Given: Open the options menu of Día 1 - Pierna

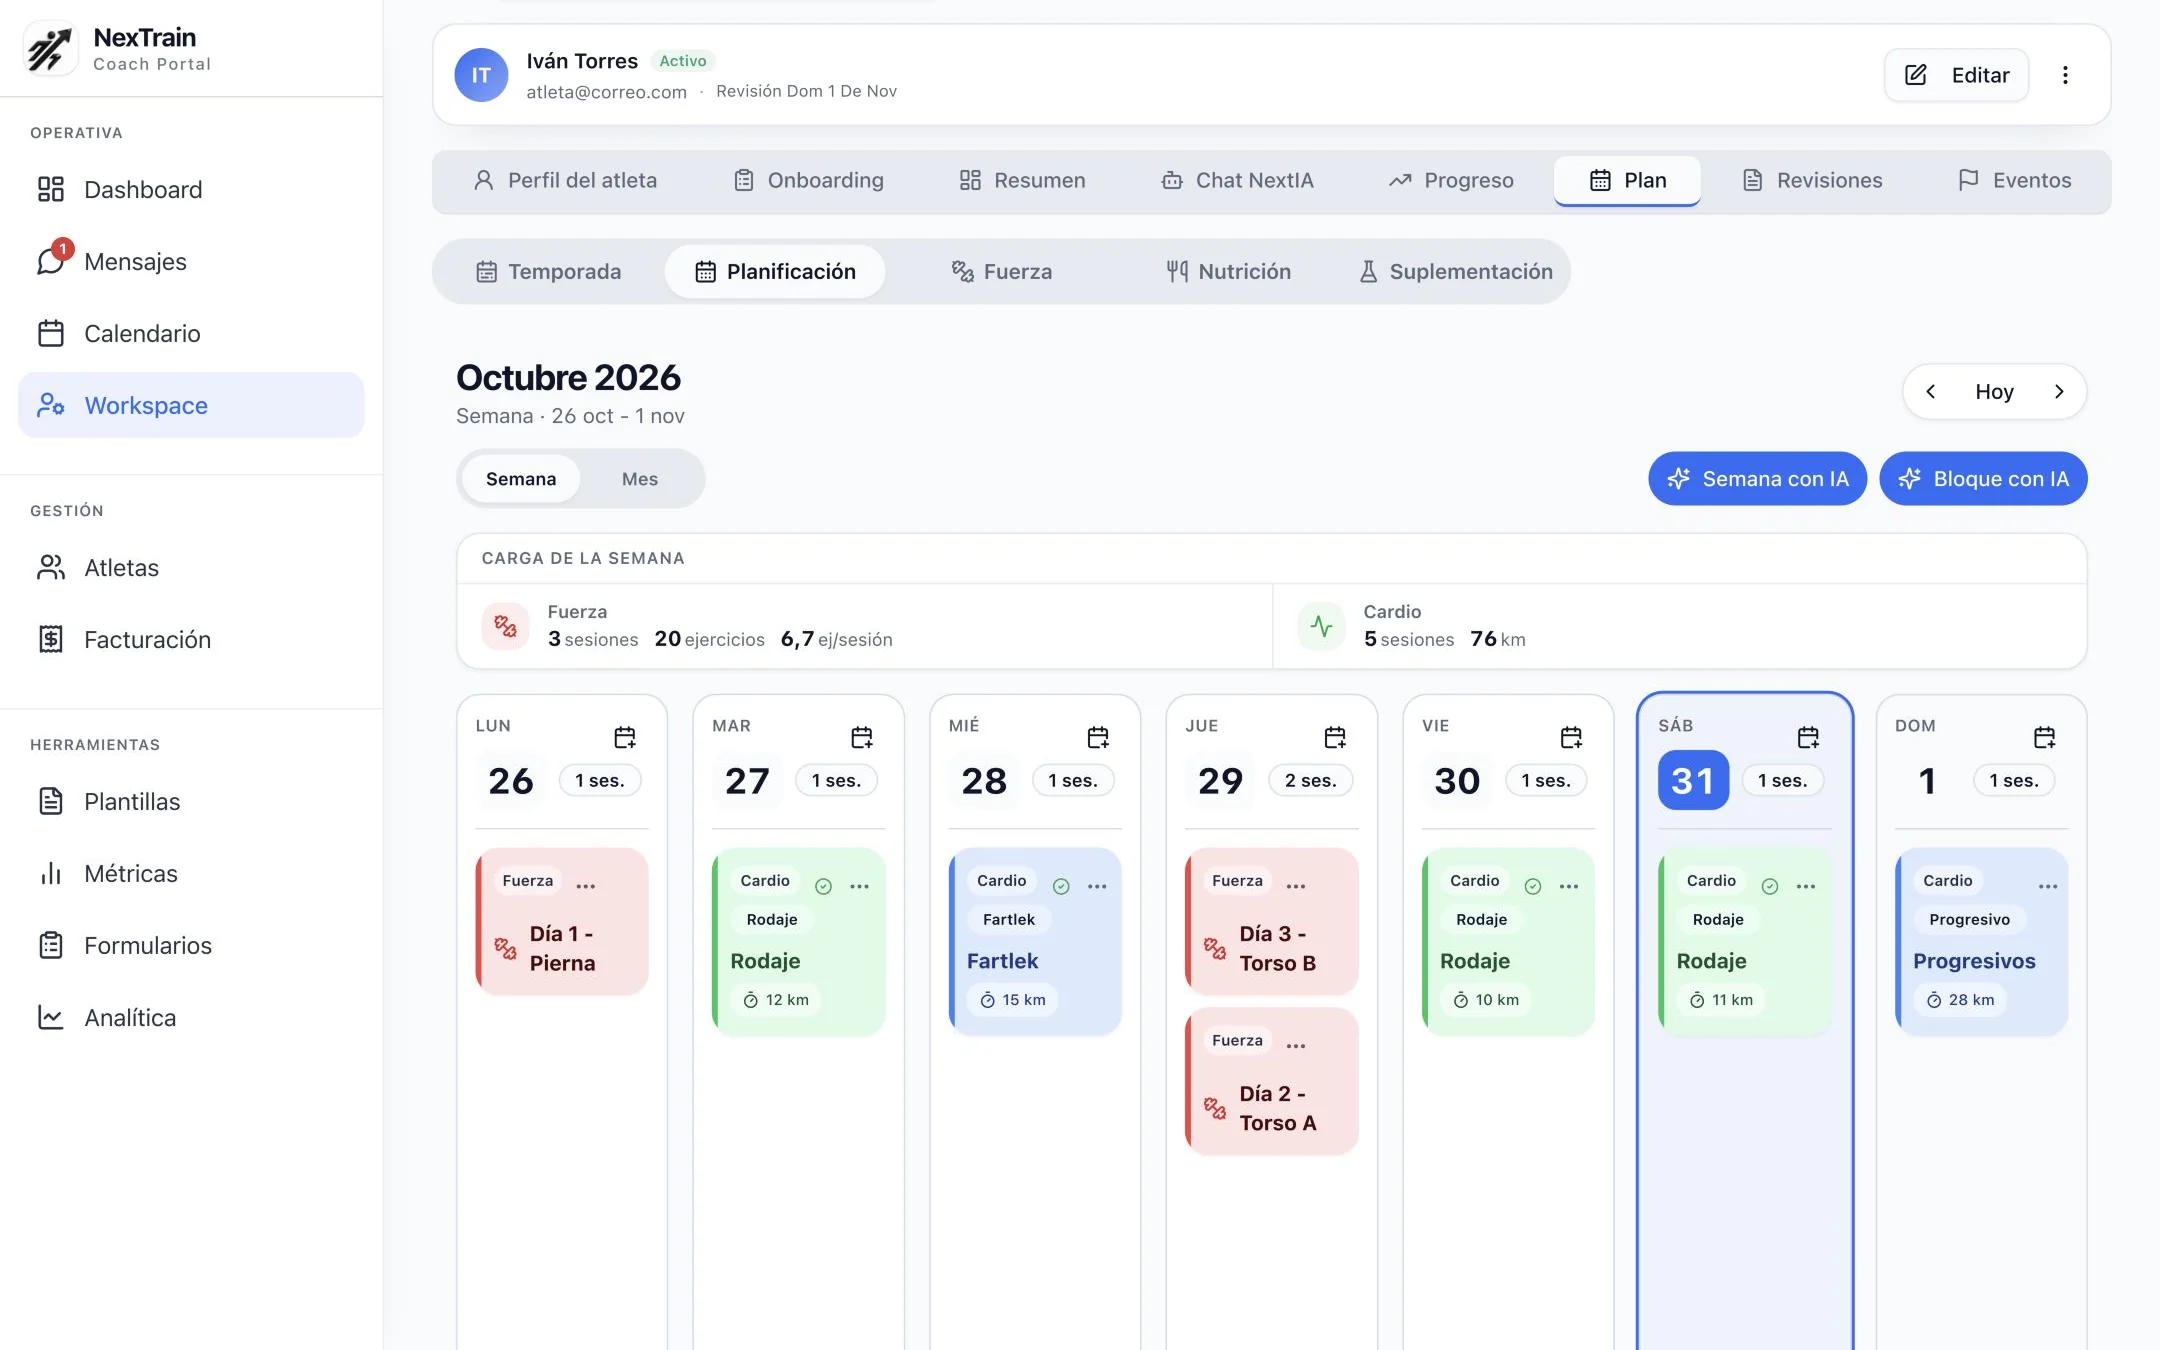Looking at the screenshot, I should point(586,886).
